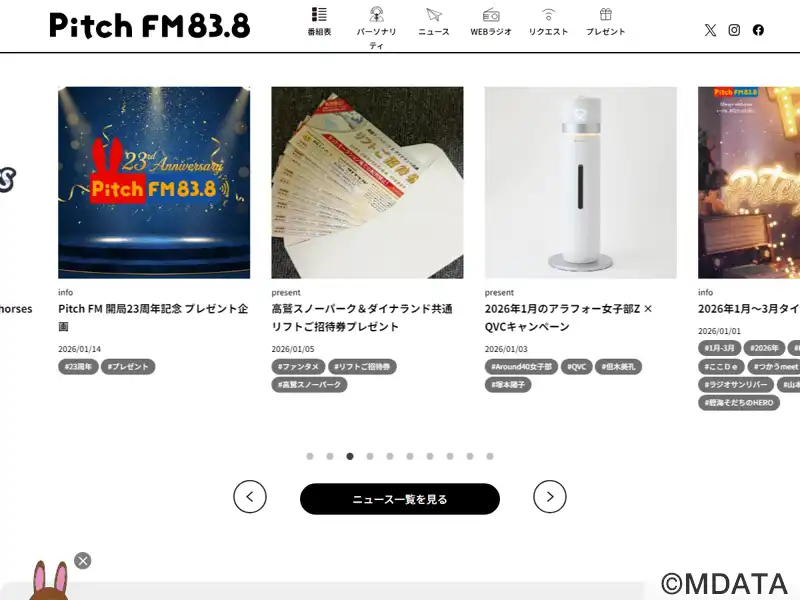The width and height of the screenshot is (800, 600).
Task: Open the 番組表 program schedule icon
Action: pos(319,14)
